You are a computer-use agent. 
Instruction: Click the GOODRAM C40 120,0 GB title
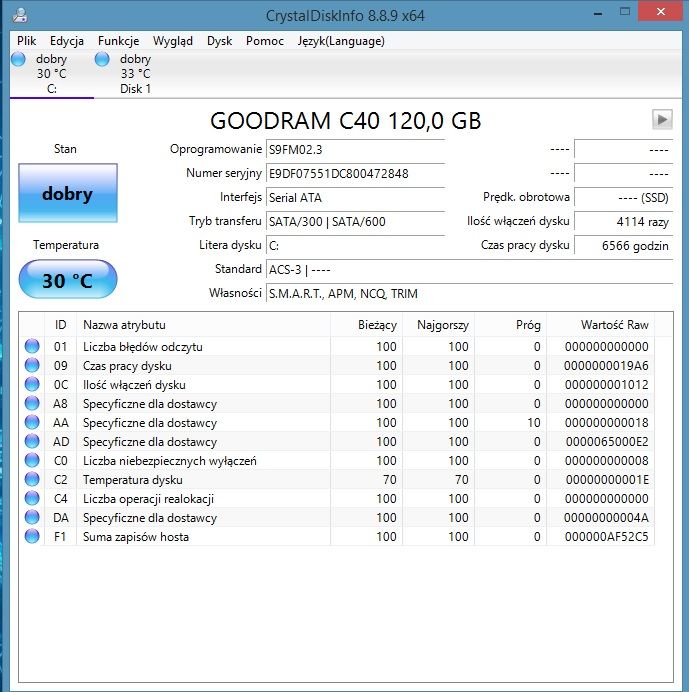345,120
